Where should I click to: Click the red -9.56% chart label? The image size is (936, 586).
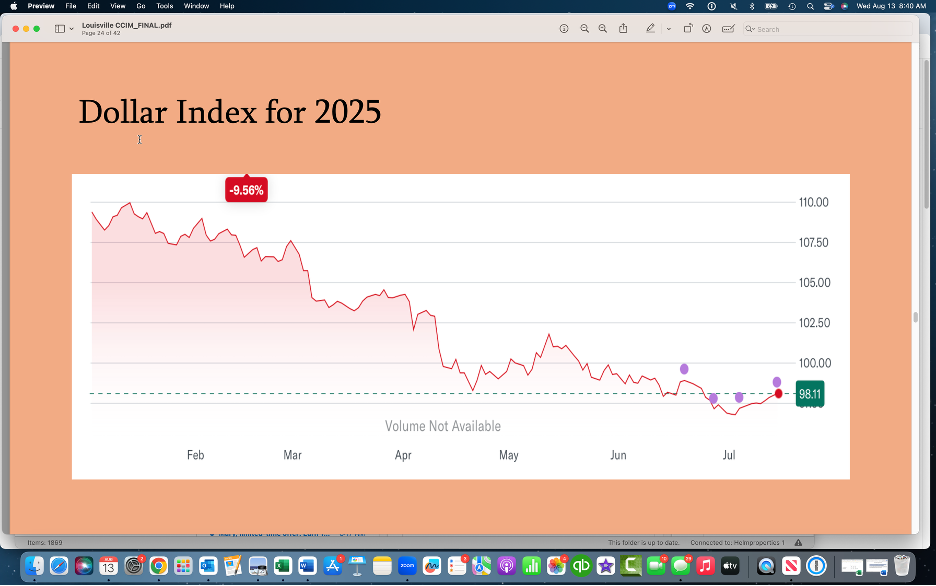[246, 190]
